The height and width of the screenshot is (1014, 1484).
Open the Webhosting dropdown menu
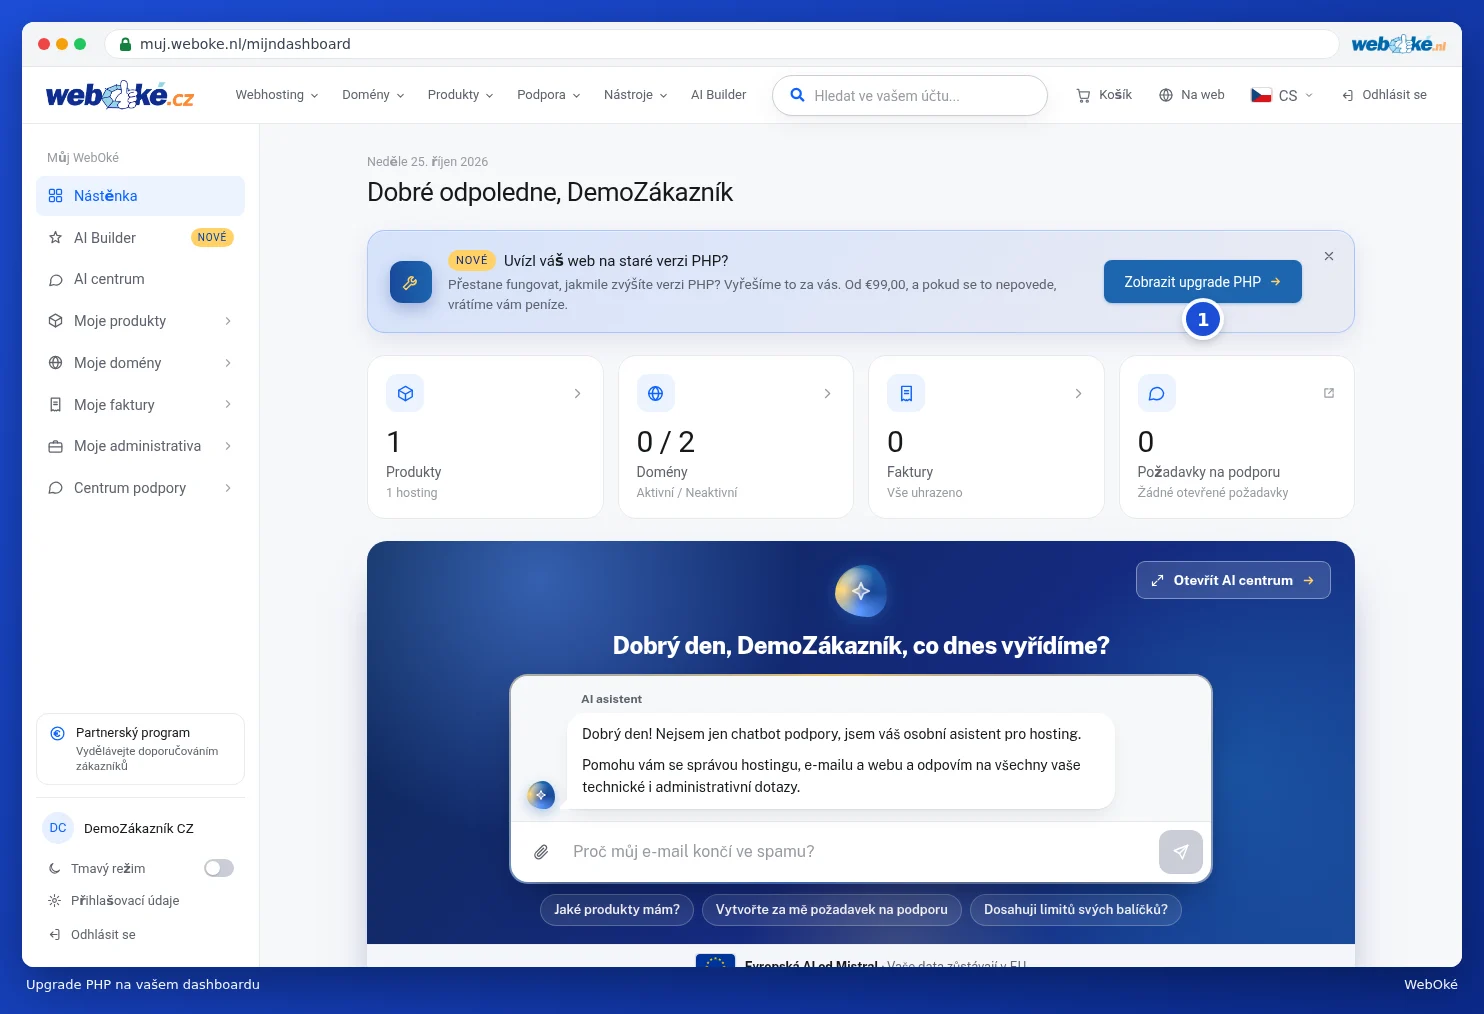277,95
